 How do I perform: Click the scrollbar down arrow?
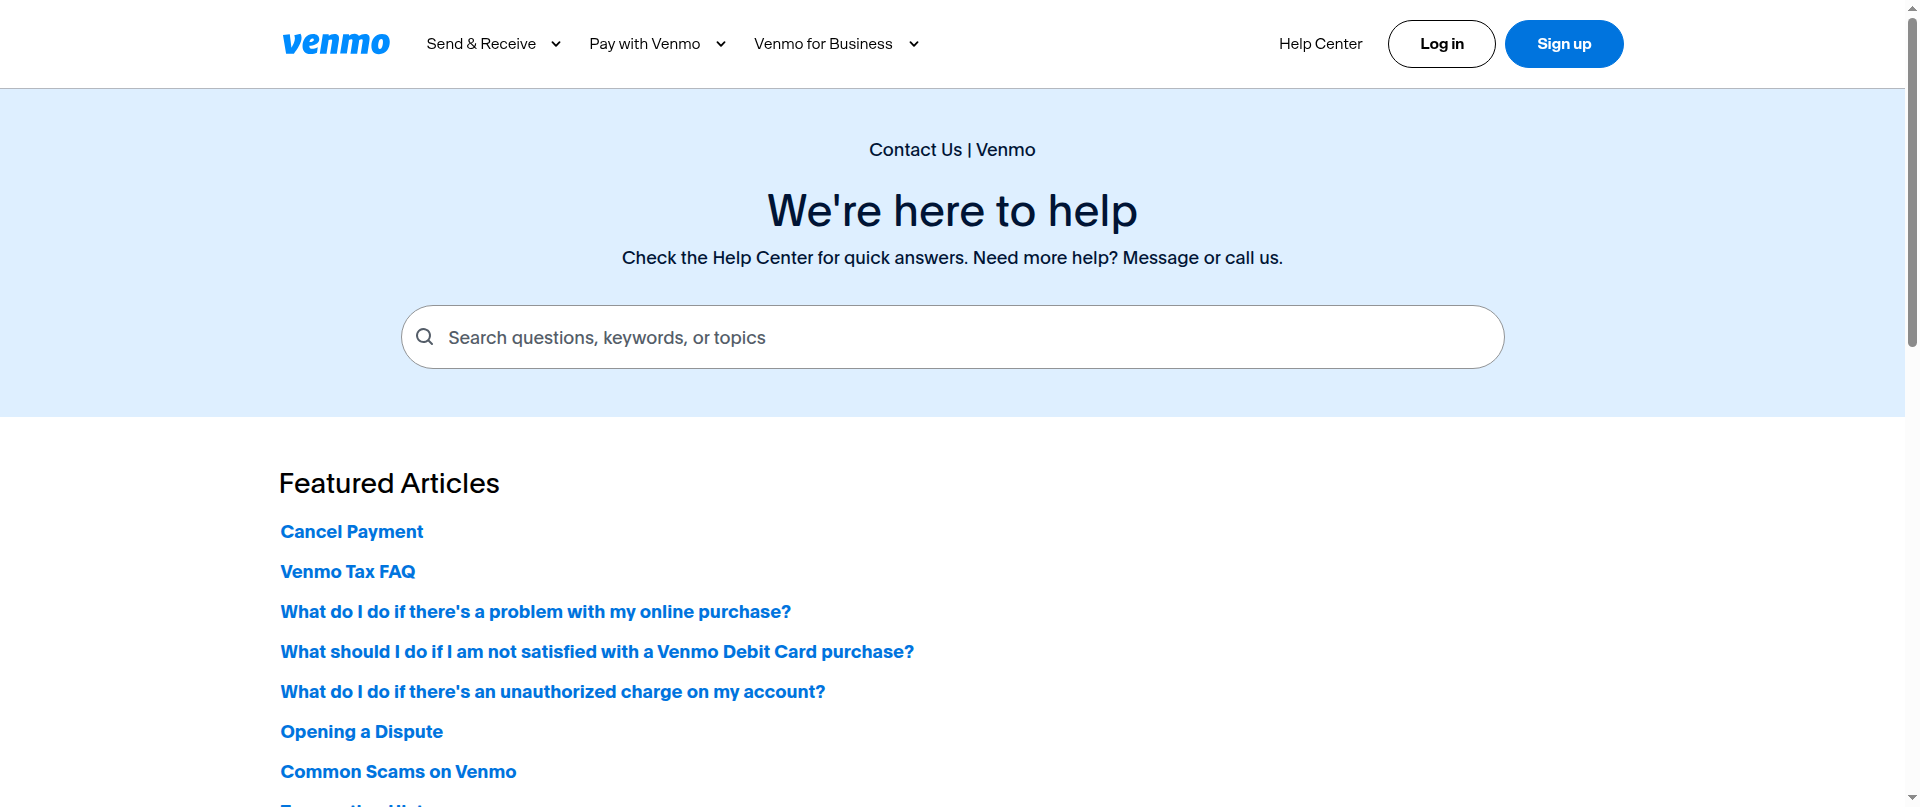[x=1912, y=799]
